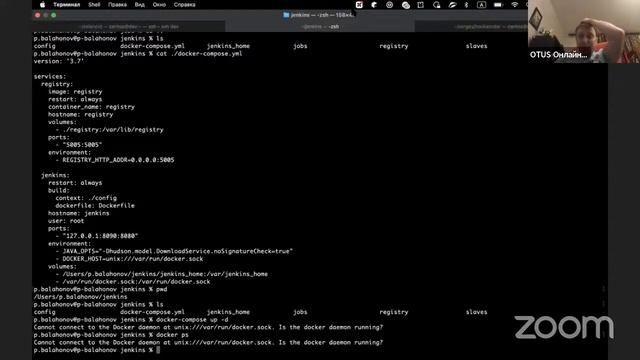The width and height of the screenshot is (640, 360).
Task: Click 'DOCKER_HOST=unix:///var/run/docker.sock' line
Action: 133,259
